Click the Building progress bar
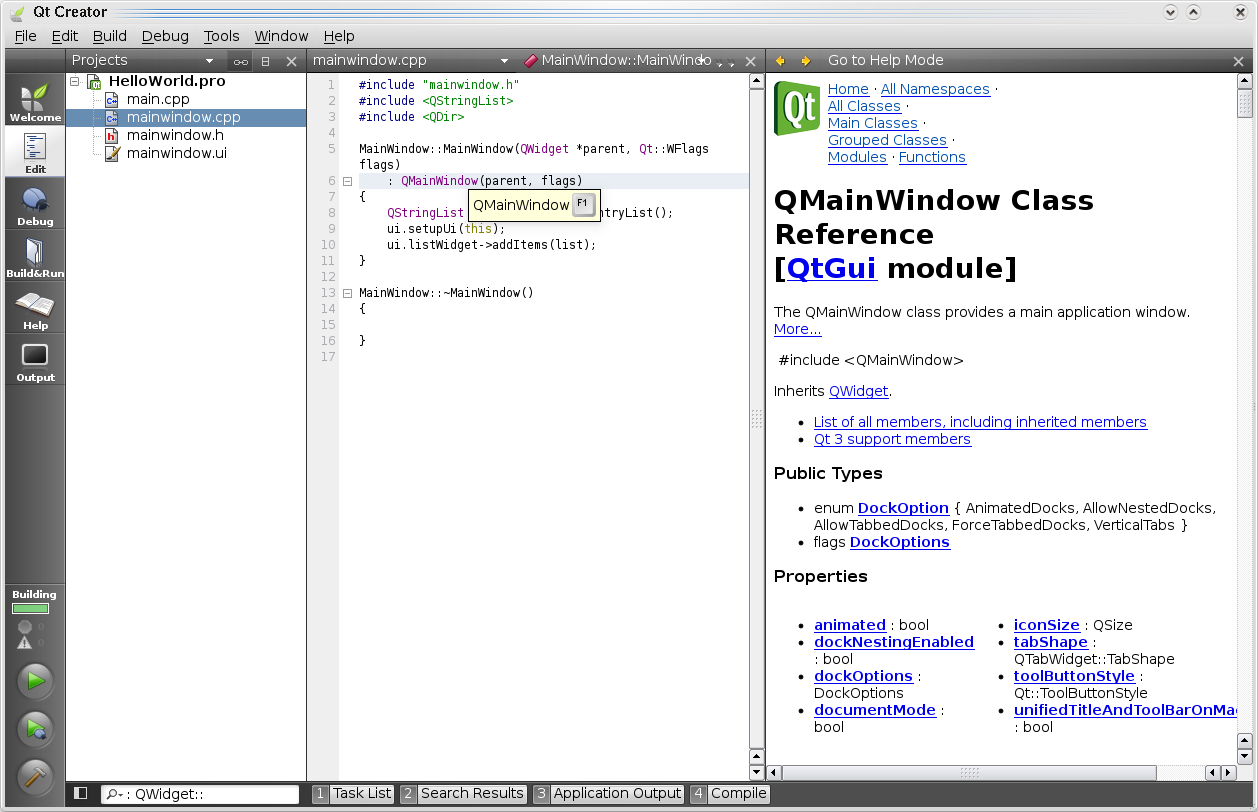This screenshot has width=1258, height=812. point(30,608)
